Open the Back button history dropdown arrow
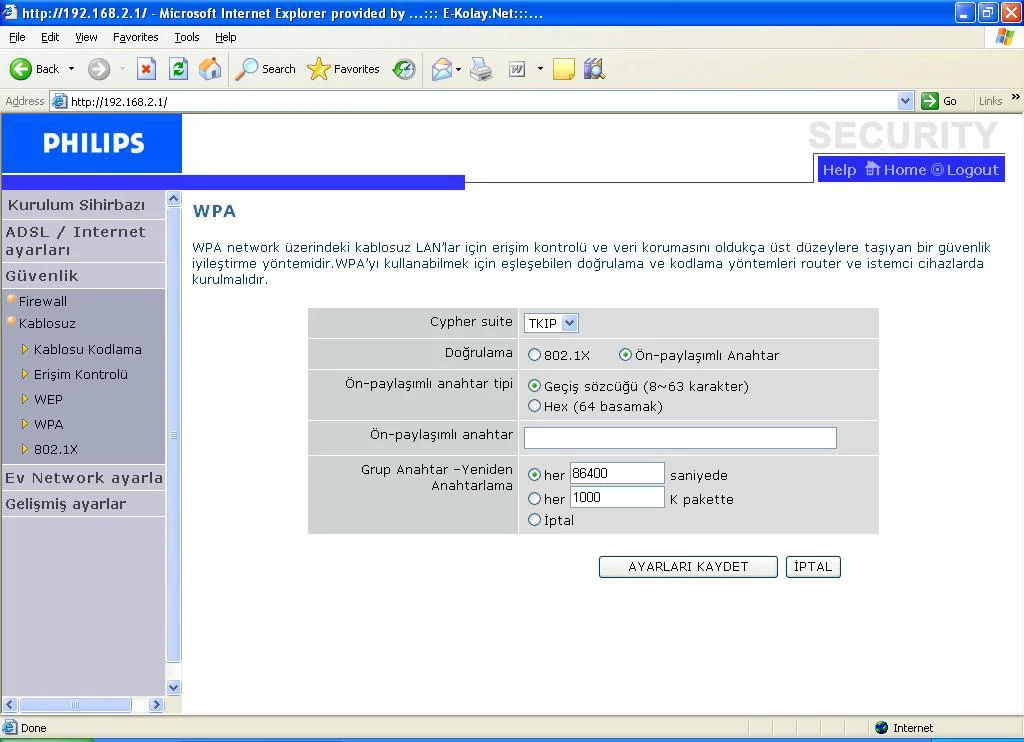Image resolution: width=1024 pixels, height=742 pixels. [71, 69]
